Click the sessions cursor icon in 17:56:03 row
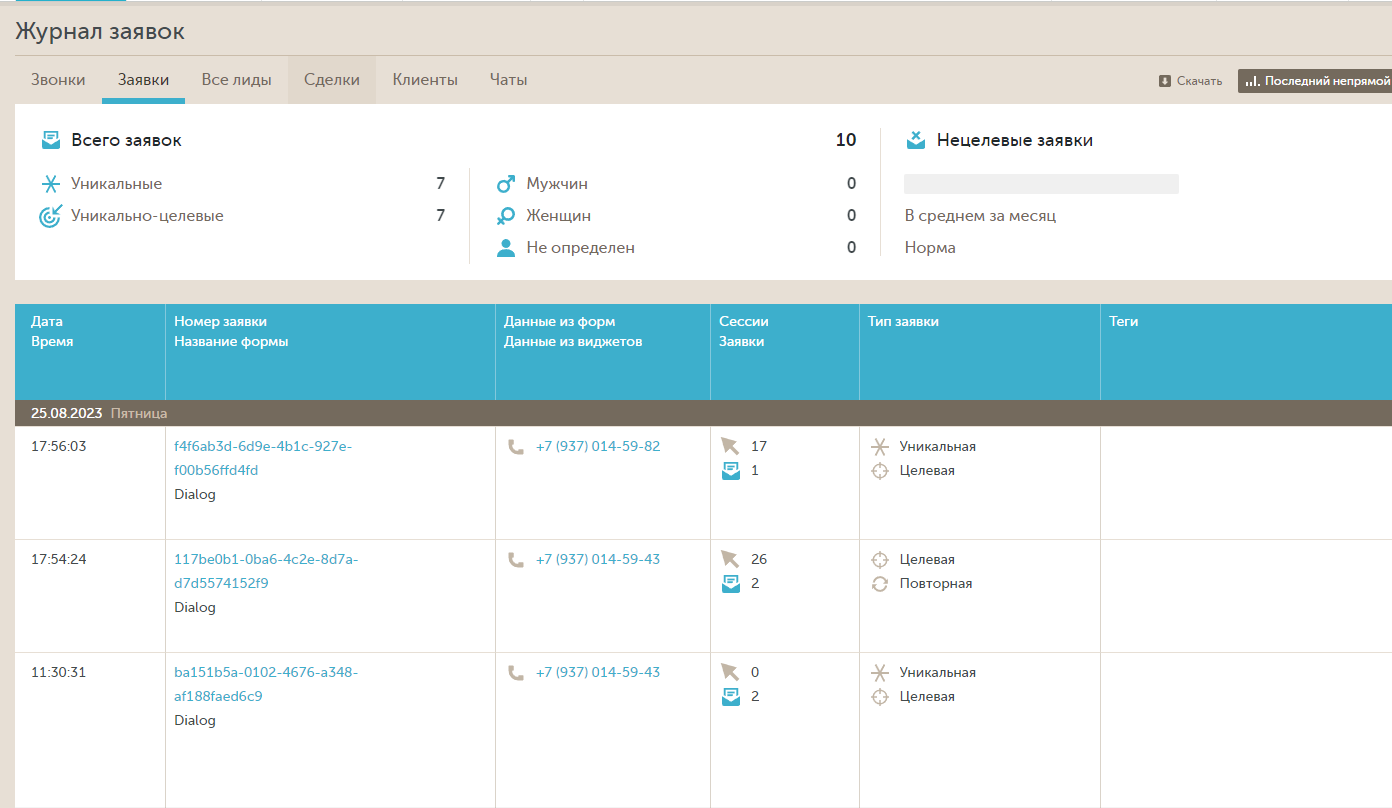 coord(730,447)
